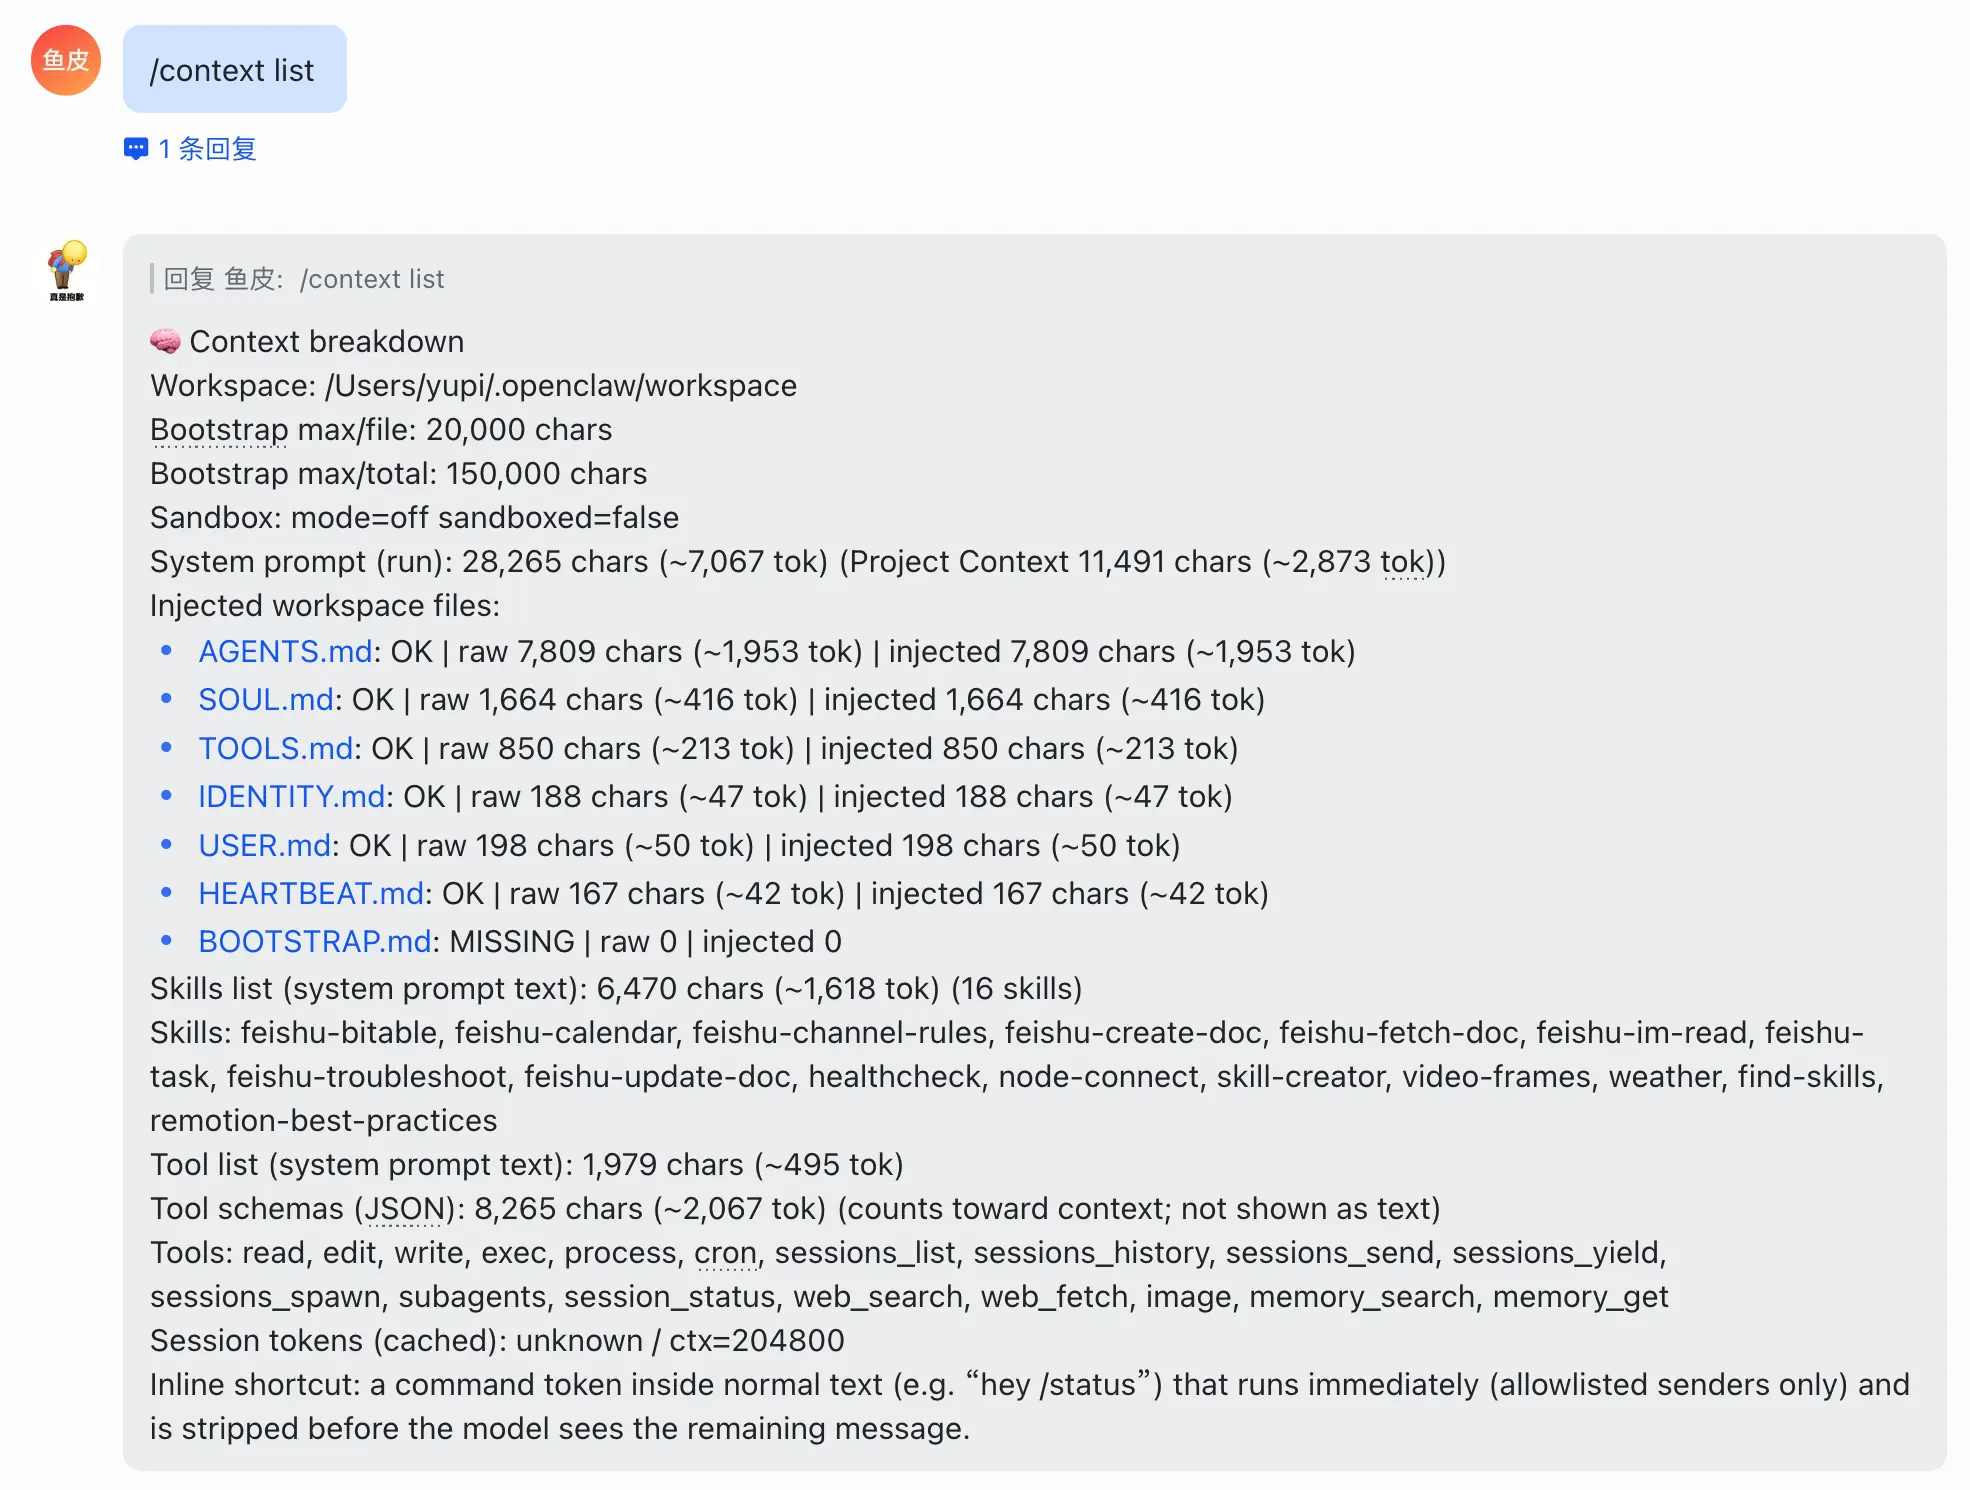The height and width of the screenshot is (1490, 1970).
Task: Click the underlined Bootstrap word
Action: (x=219, y=430)
